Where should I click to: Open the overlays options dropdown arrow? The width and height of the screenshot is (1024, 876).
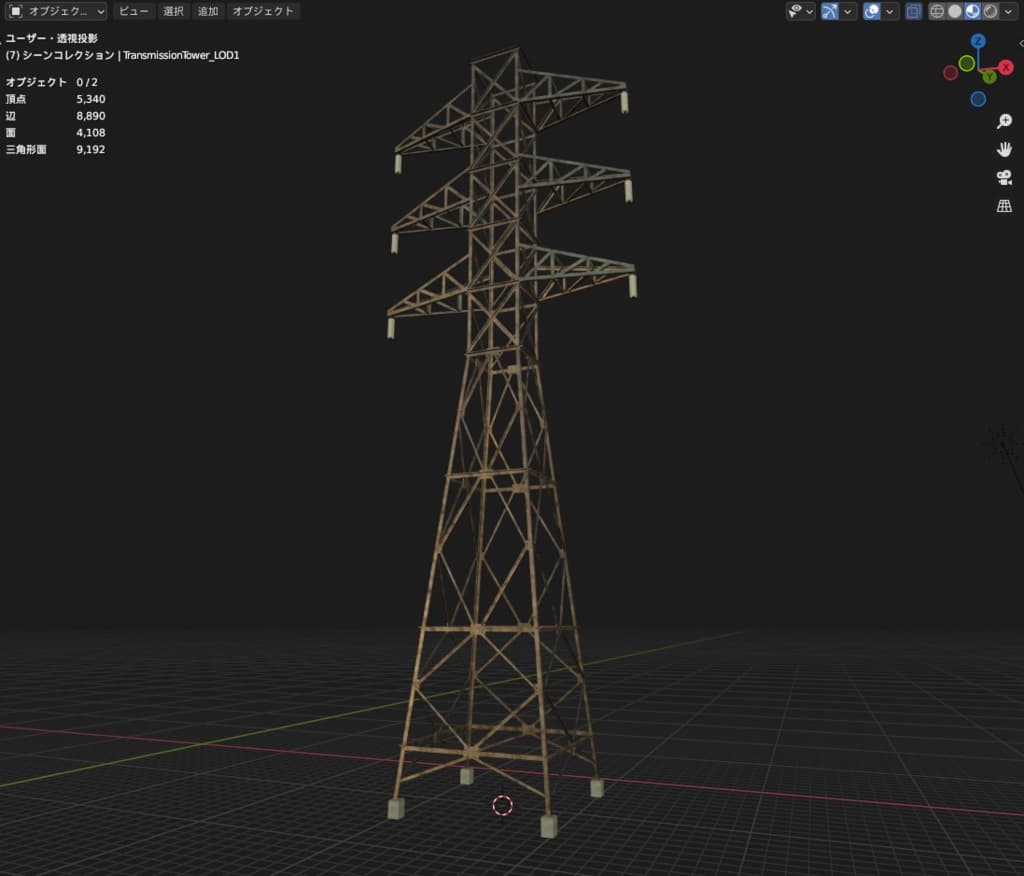(889, 11)
